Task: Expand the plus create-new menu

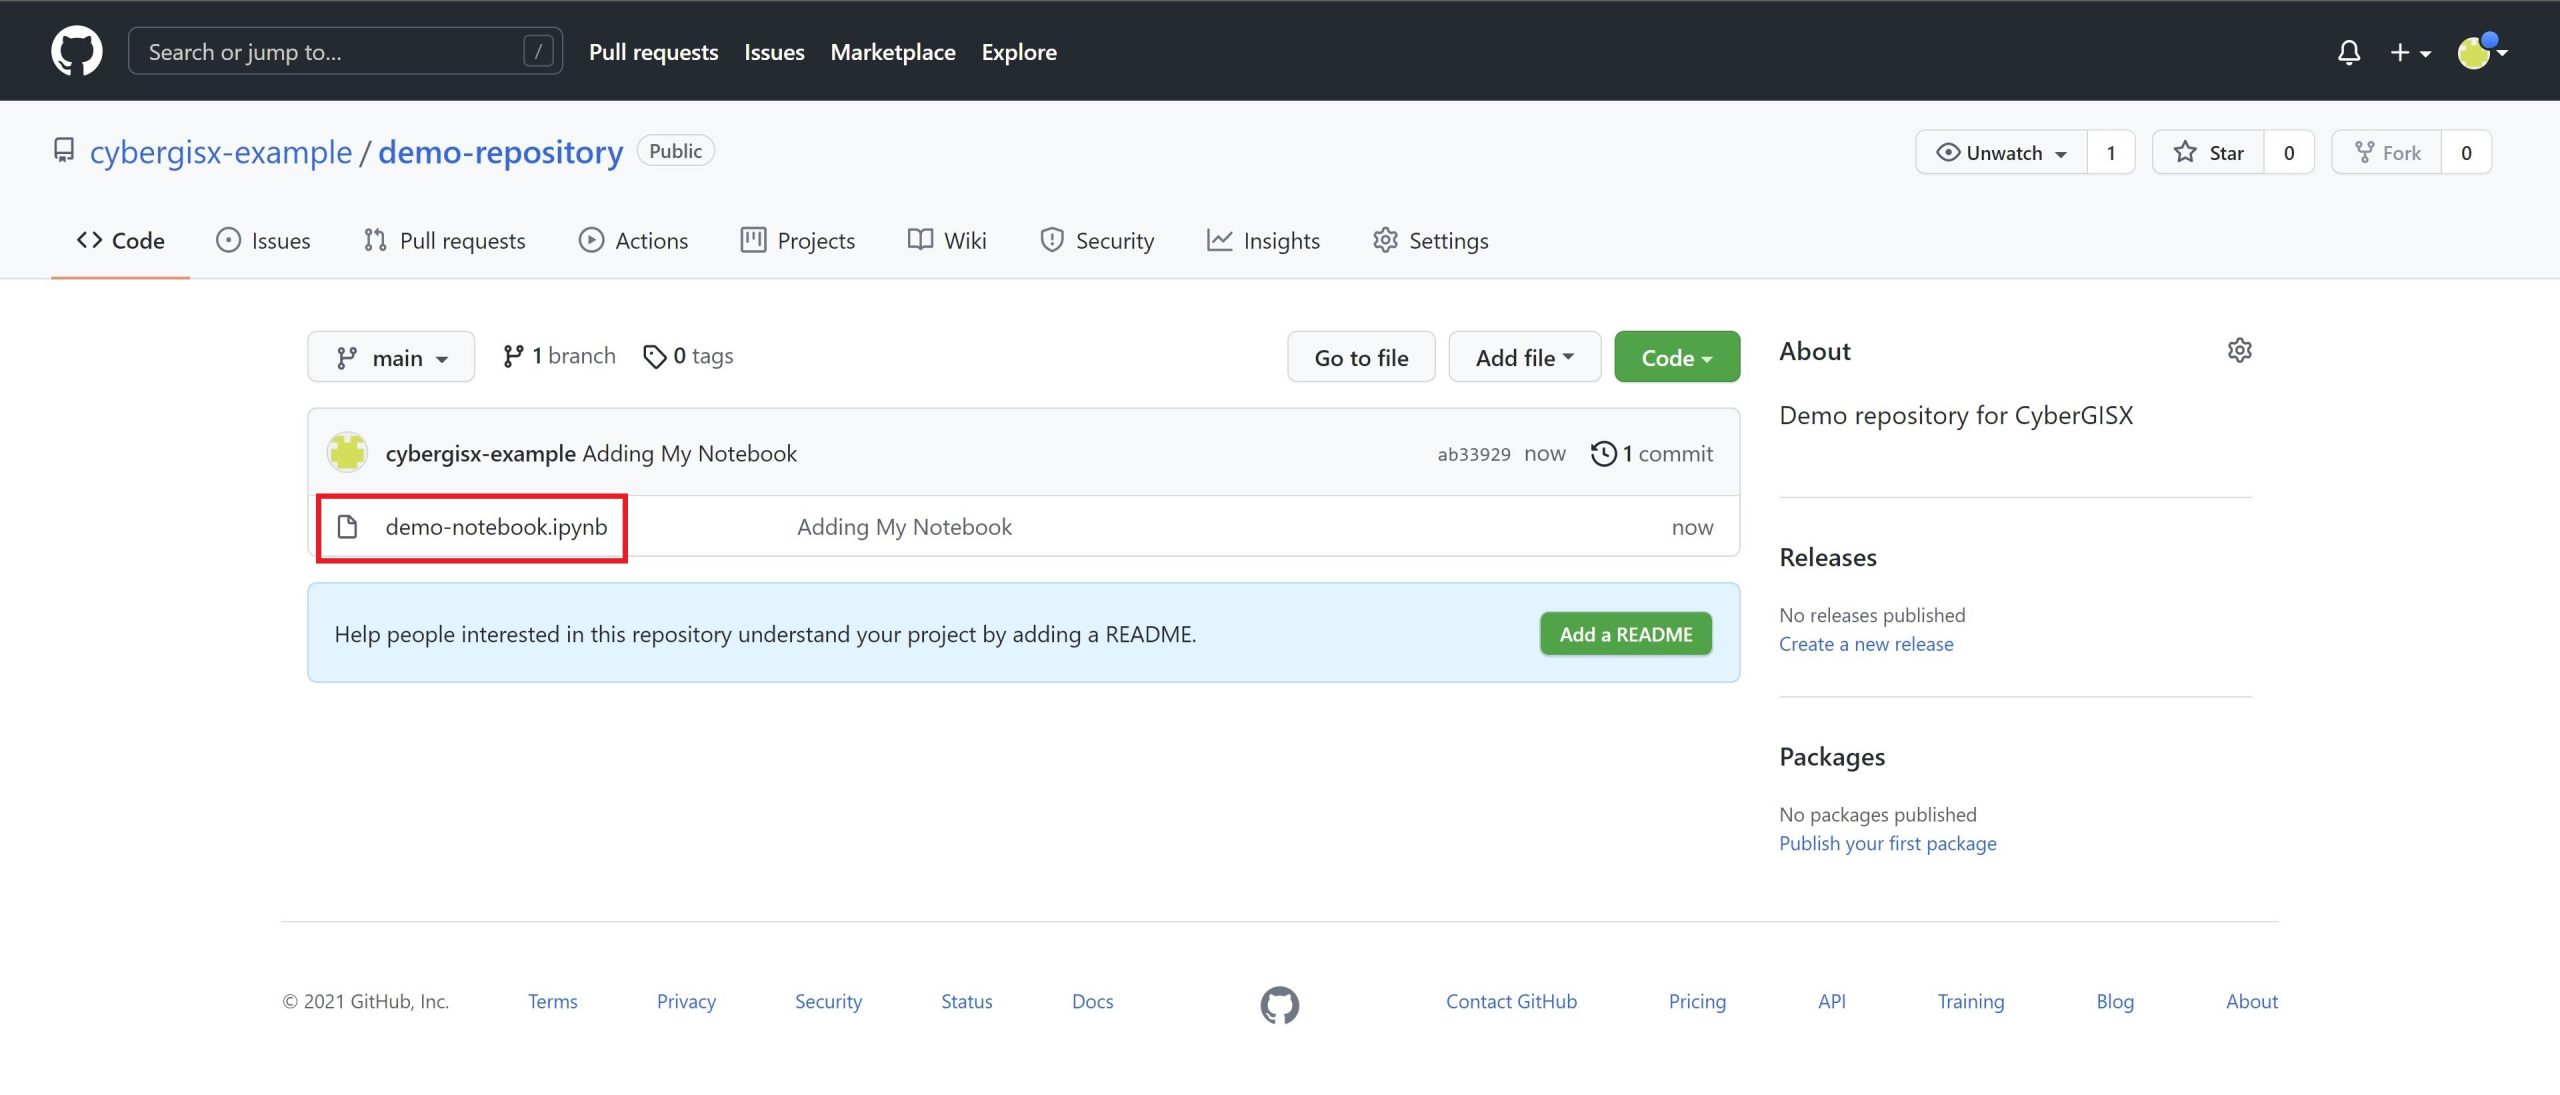Action: click(2410, 52)
